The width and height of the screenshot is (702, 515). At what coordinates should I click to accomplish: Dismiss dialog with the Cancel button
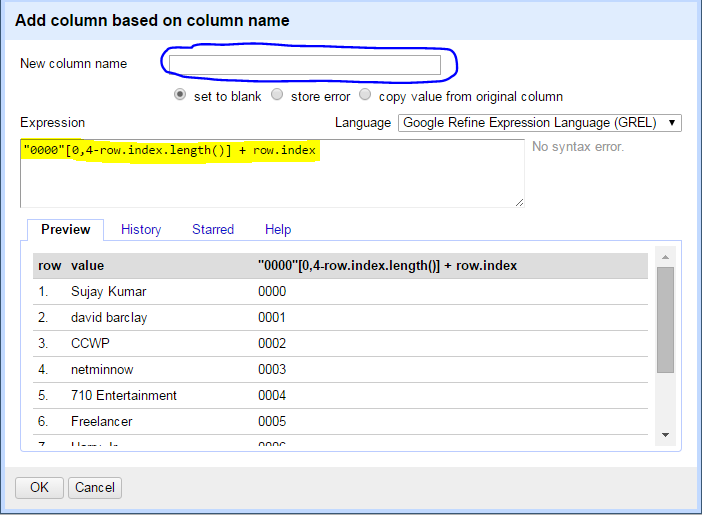[95, 487]
